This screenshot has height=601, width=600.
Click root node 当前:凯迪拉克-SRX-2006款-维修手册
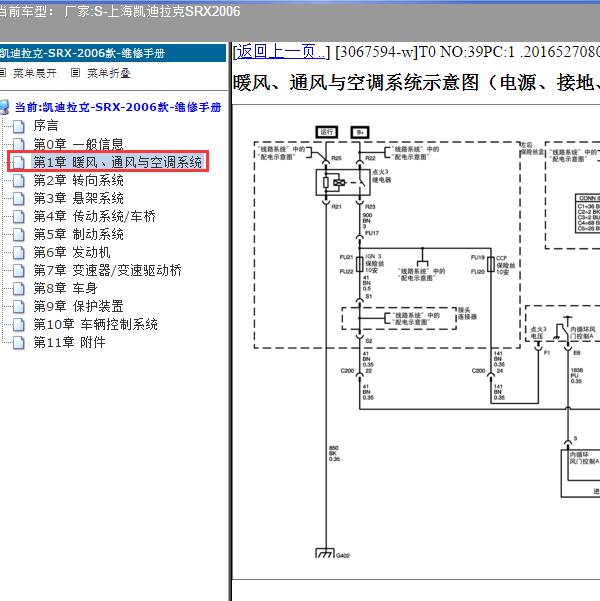(x=118, y=107)
